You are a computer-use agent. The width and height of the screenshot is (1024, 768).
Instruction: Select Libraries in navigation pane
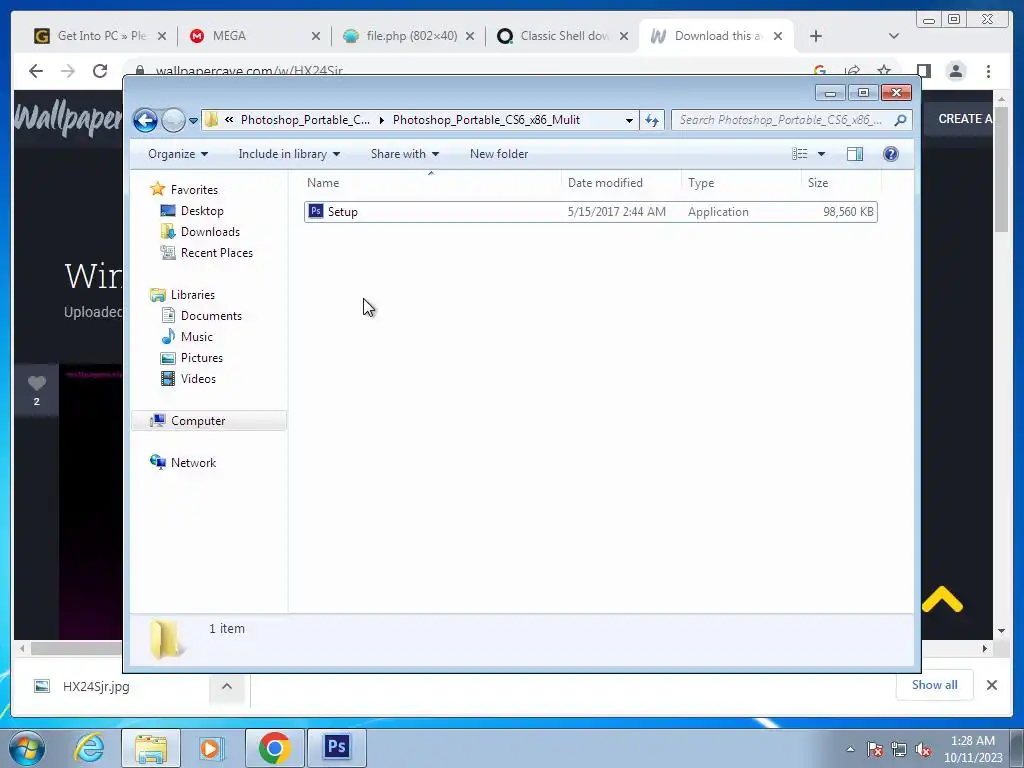pos(193,295)
